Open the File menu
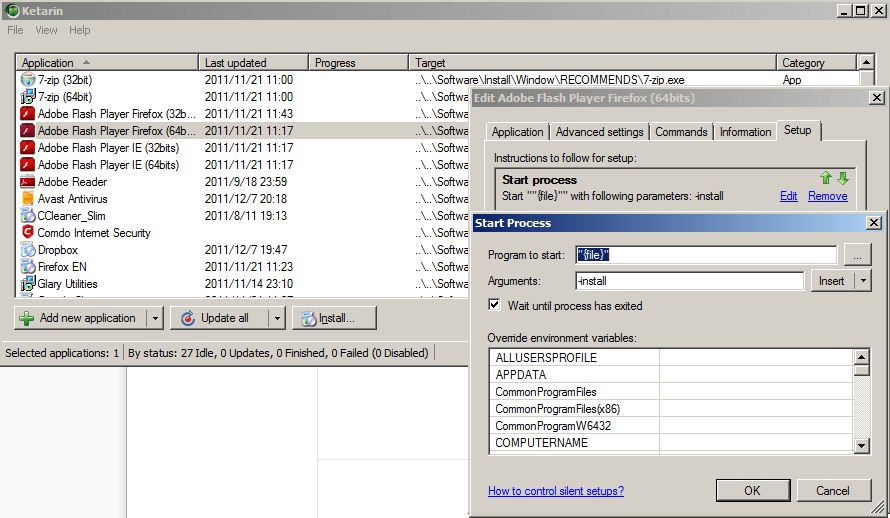Screen dimensions: 890x518 [15, 30]
